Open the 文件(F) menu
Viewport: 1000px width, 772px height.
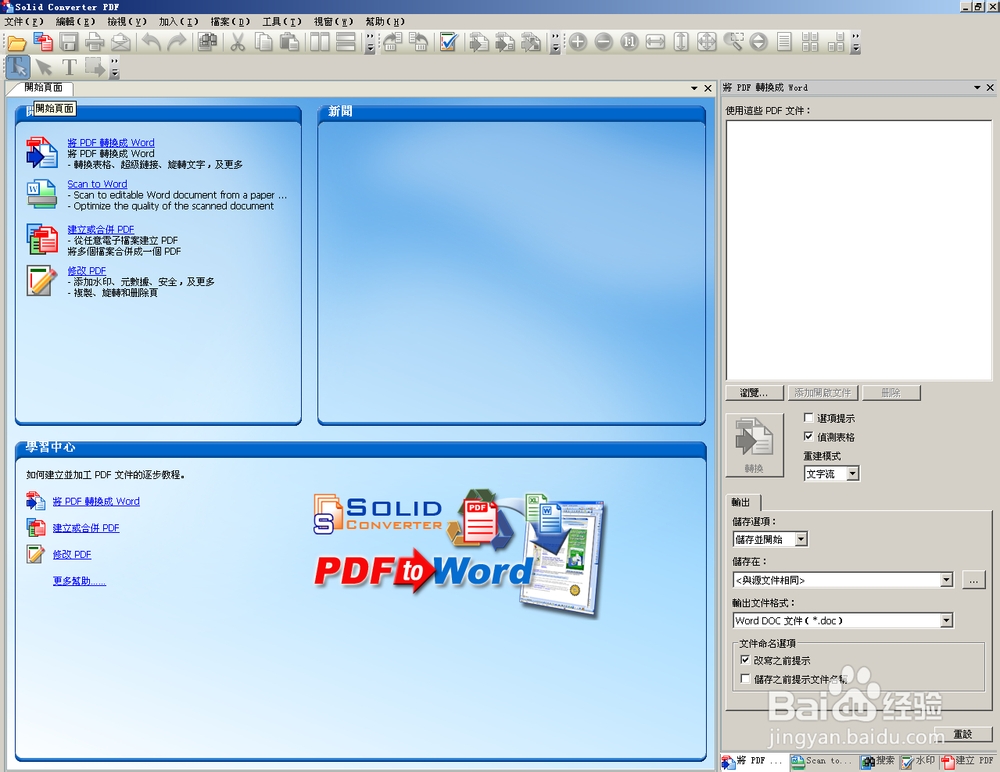[24, 22]
